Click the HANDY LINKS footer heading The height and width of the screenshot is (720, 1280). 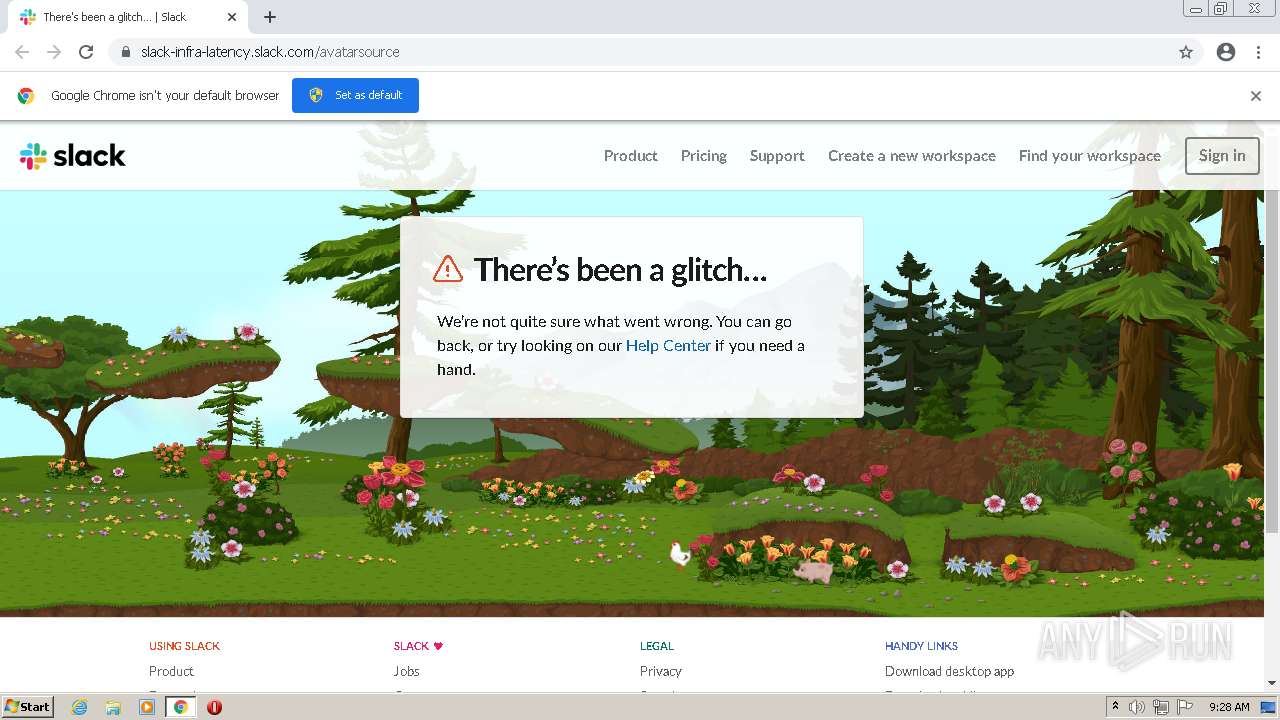921,646
